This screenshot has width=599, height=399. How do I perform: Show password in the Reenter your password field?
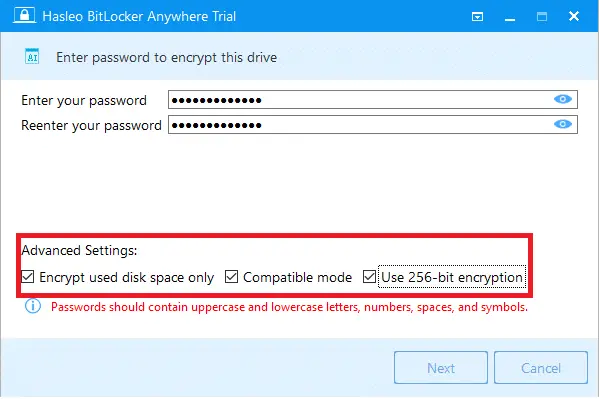(563, 124)
